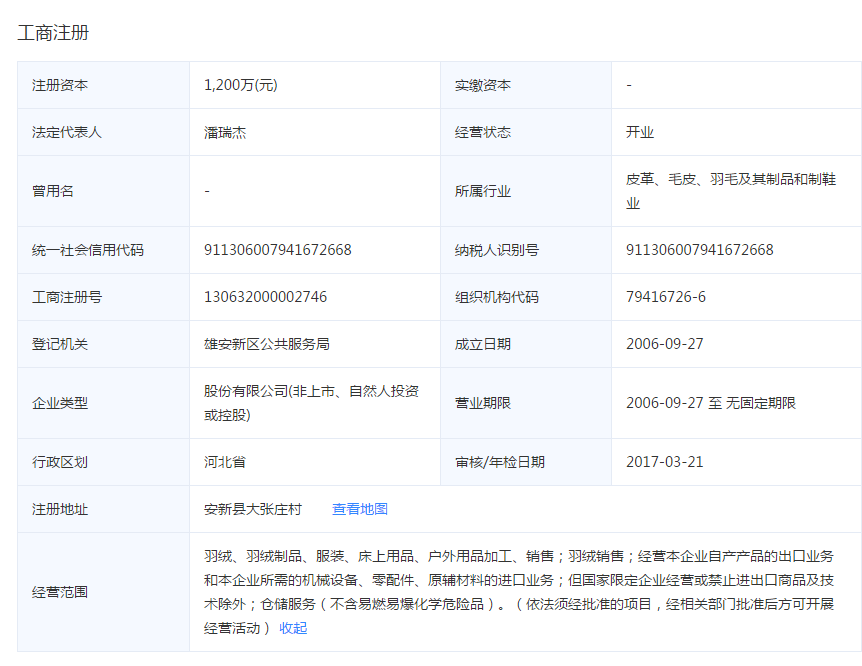Select the credit code under 统一社会信用代码

[x=278, y=250]
